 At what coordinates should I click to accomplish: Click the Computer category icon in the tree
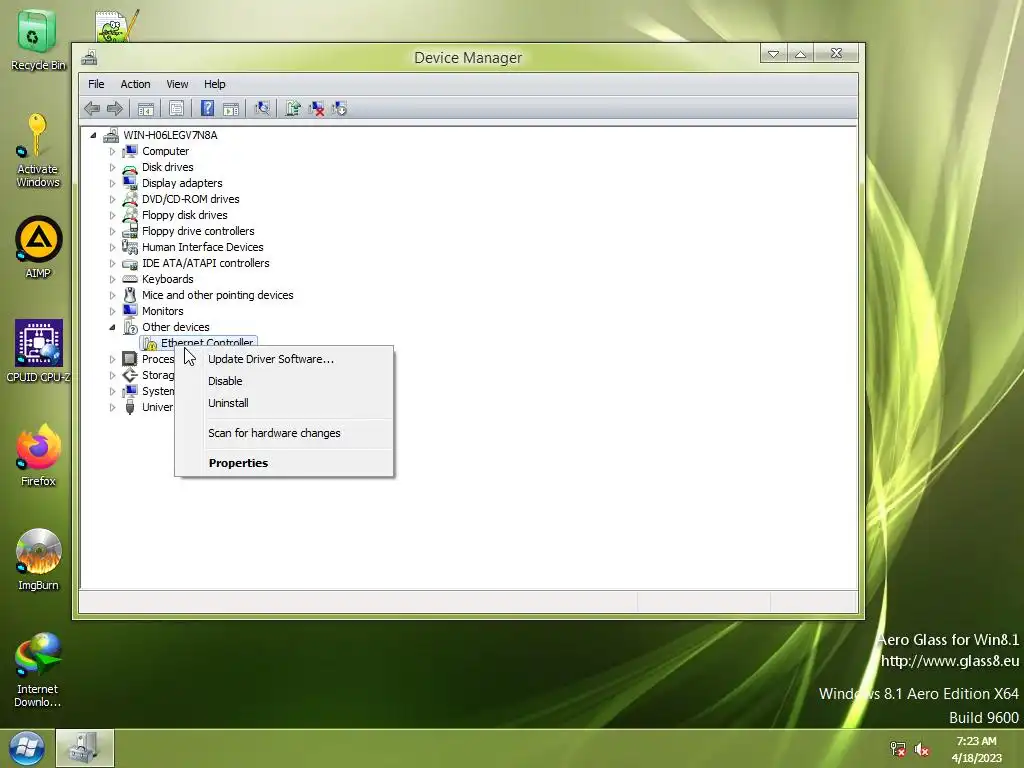tap(130, 151)
